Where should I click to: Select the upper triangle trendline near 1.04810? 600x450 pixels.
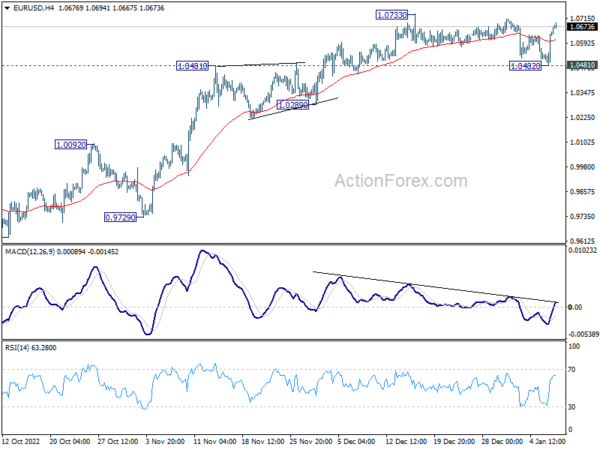[x=261, y=64]
